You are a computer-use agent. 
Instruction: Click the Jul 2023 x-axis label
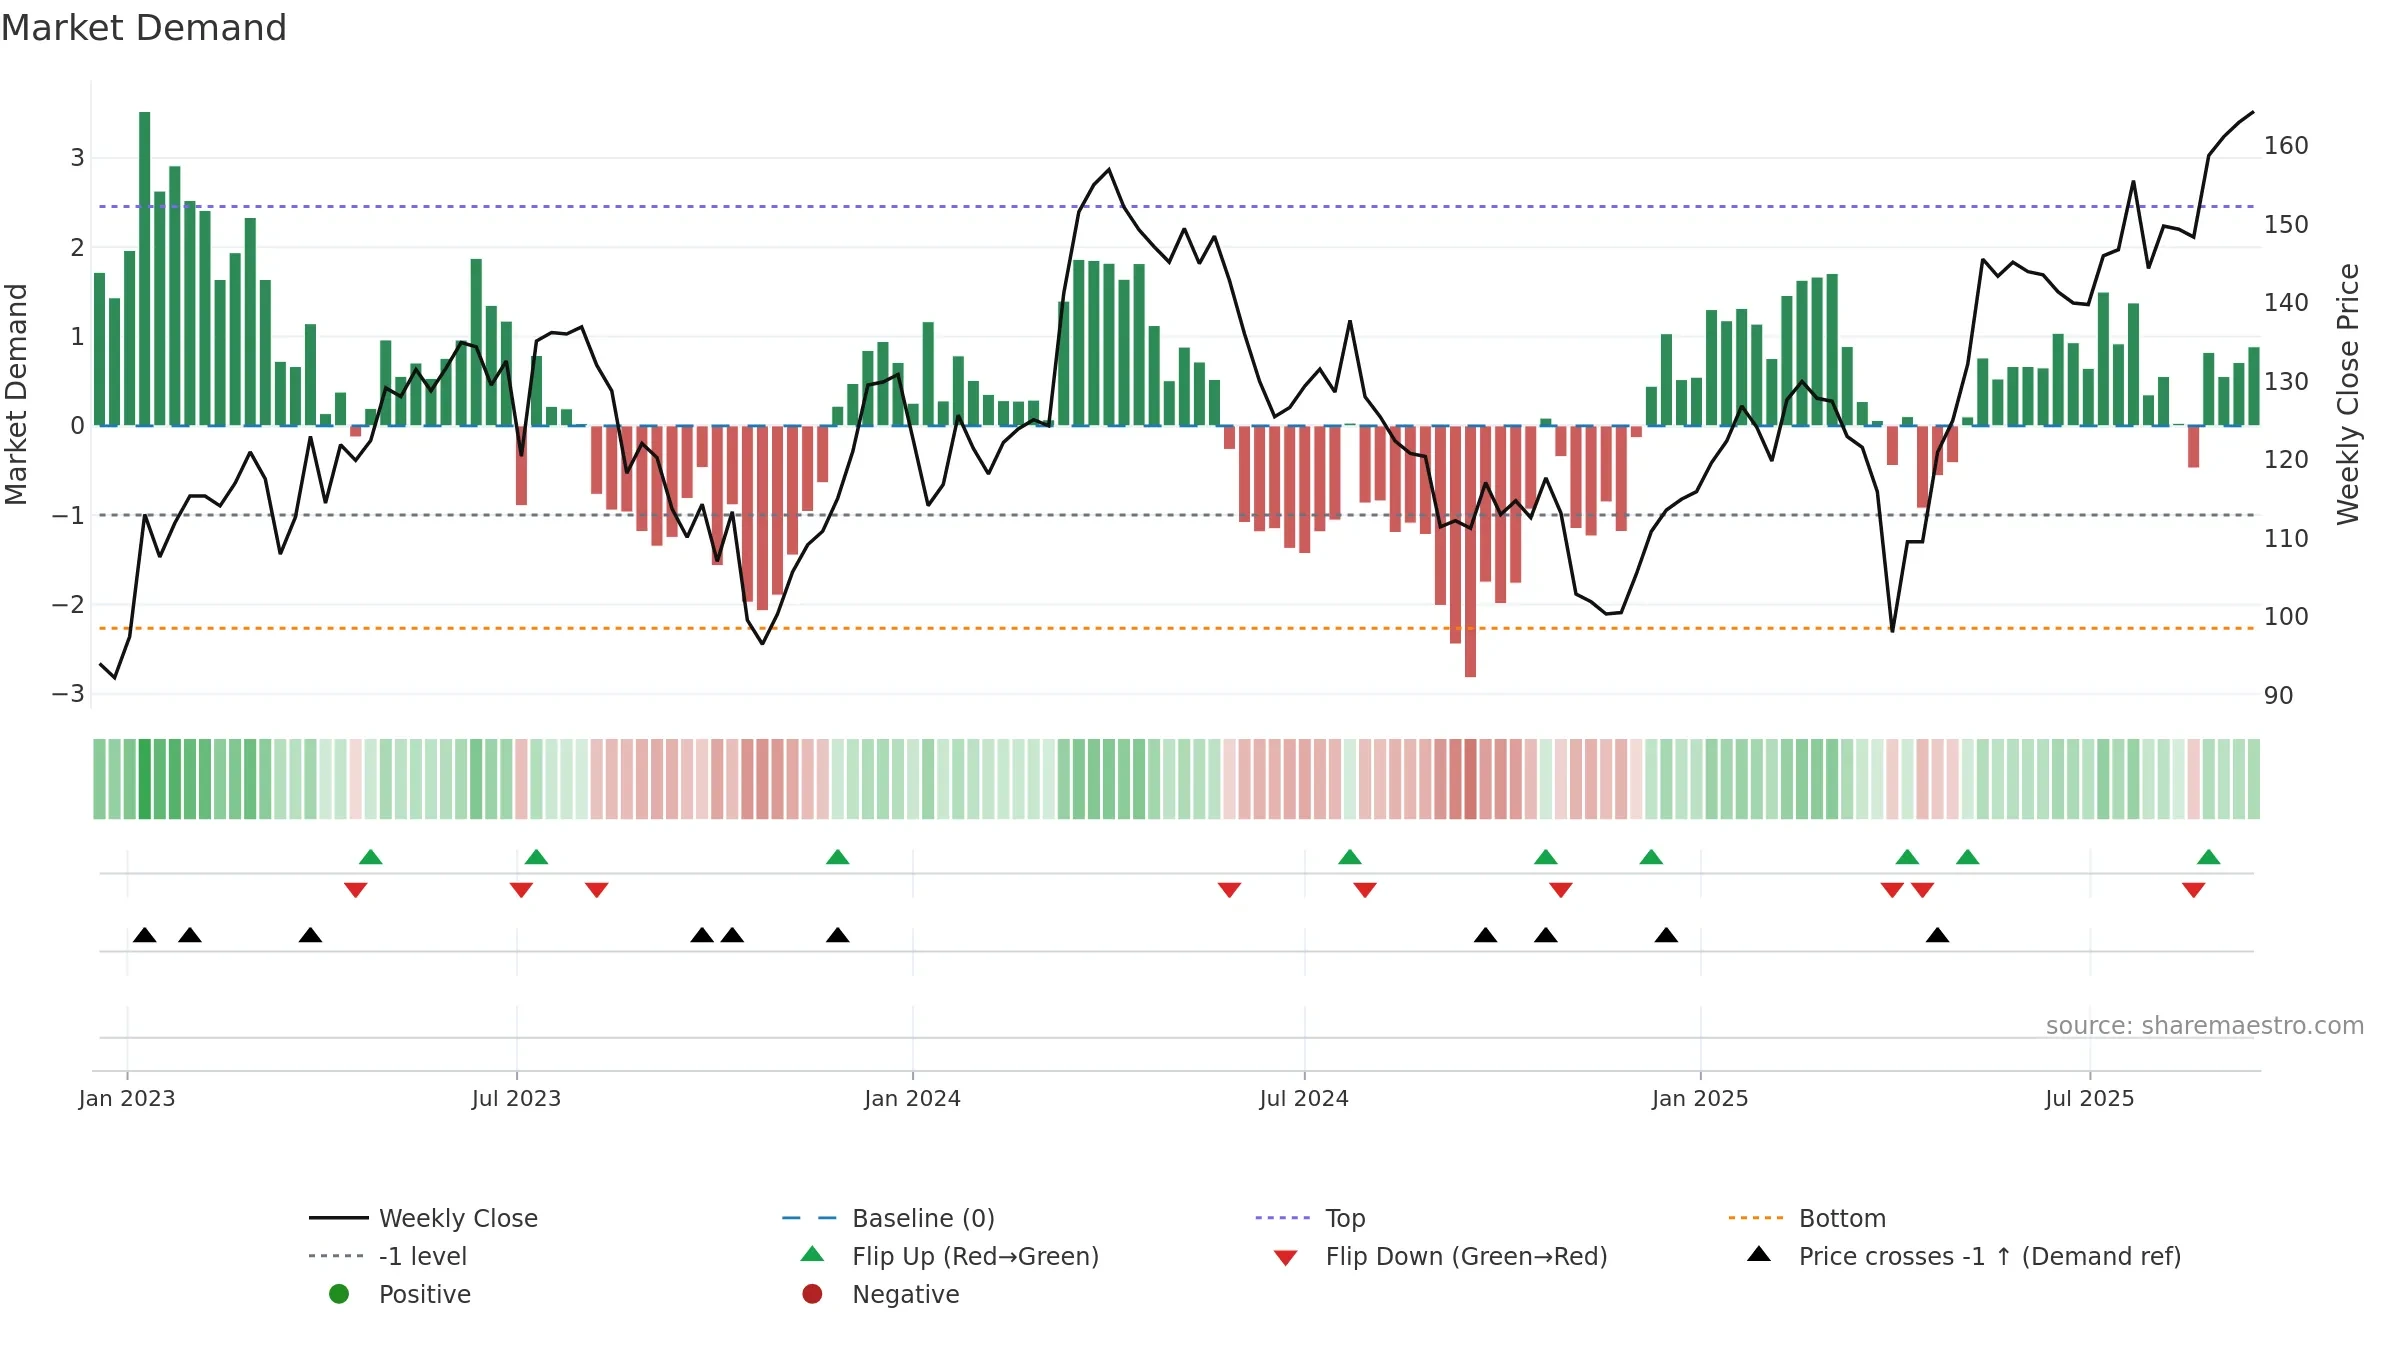516,1099
